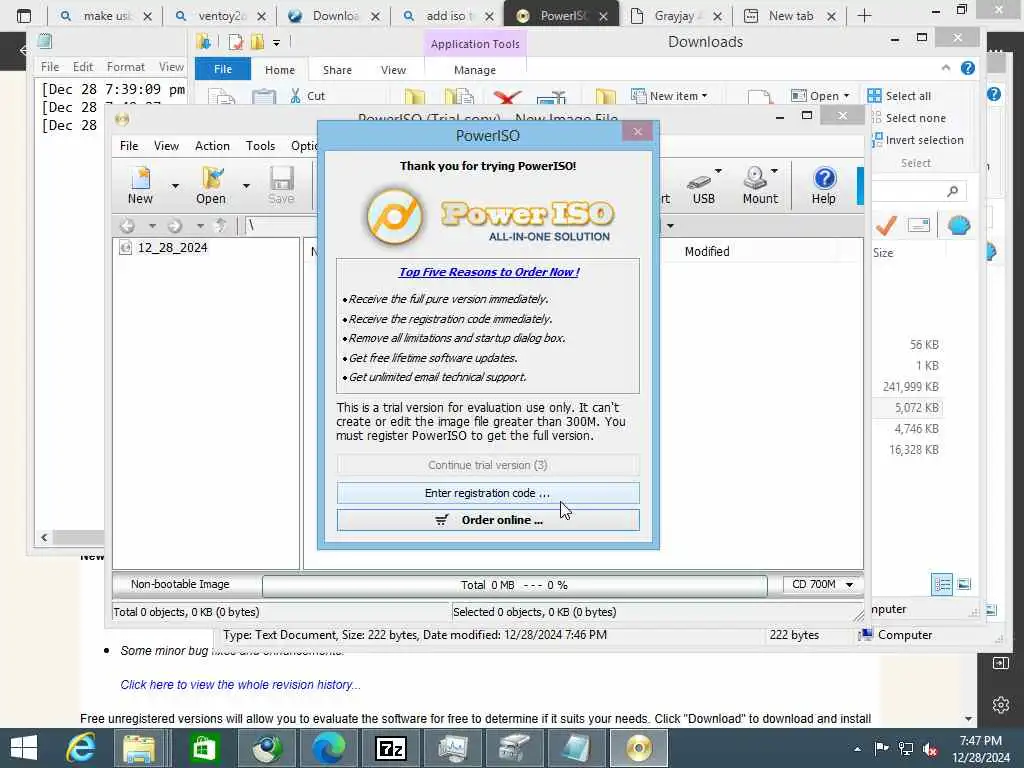Click the Order online button
The image size is (1024, 768).
coord(488,520)
